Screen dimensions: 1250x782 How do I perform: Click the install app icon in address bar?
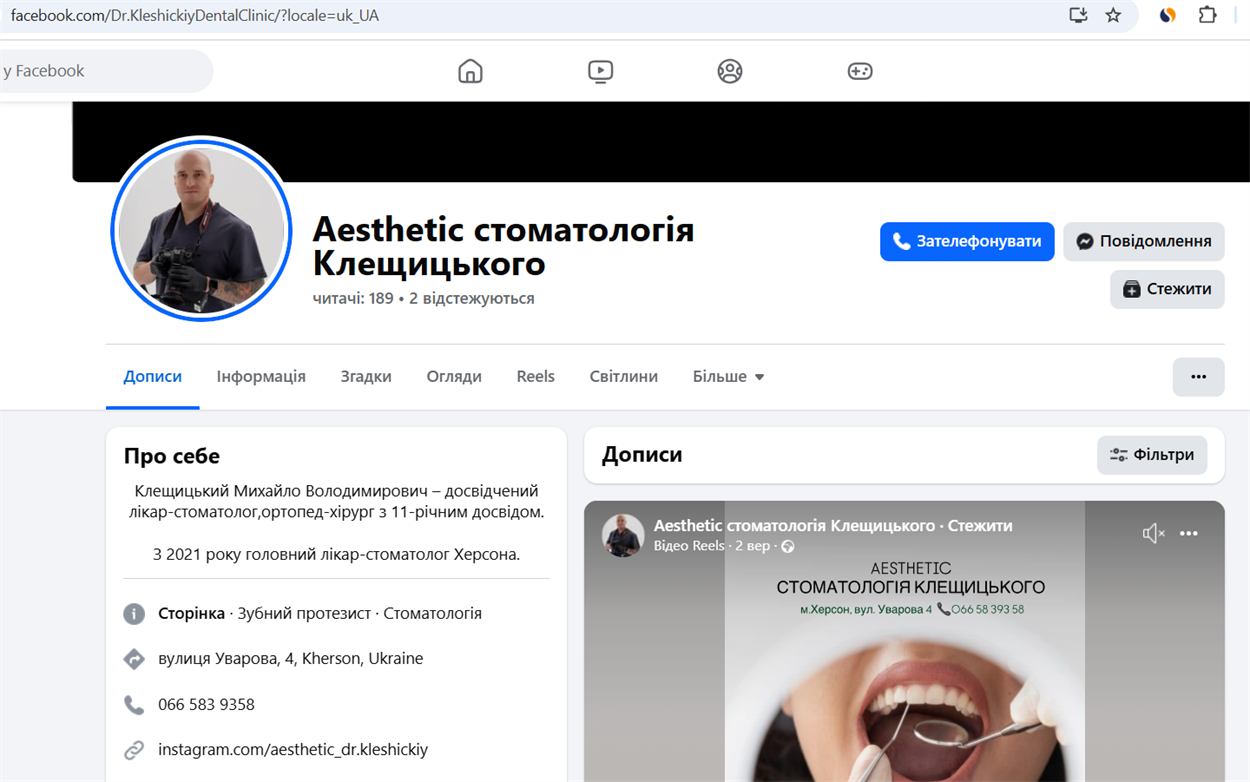click(1078, 15)
